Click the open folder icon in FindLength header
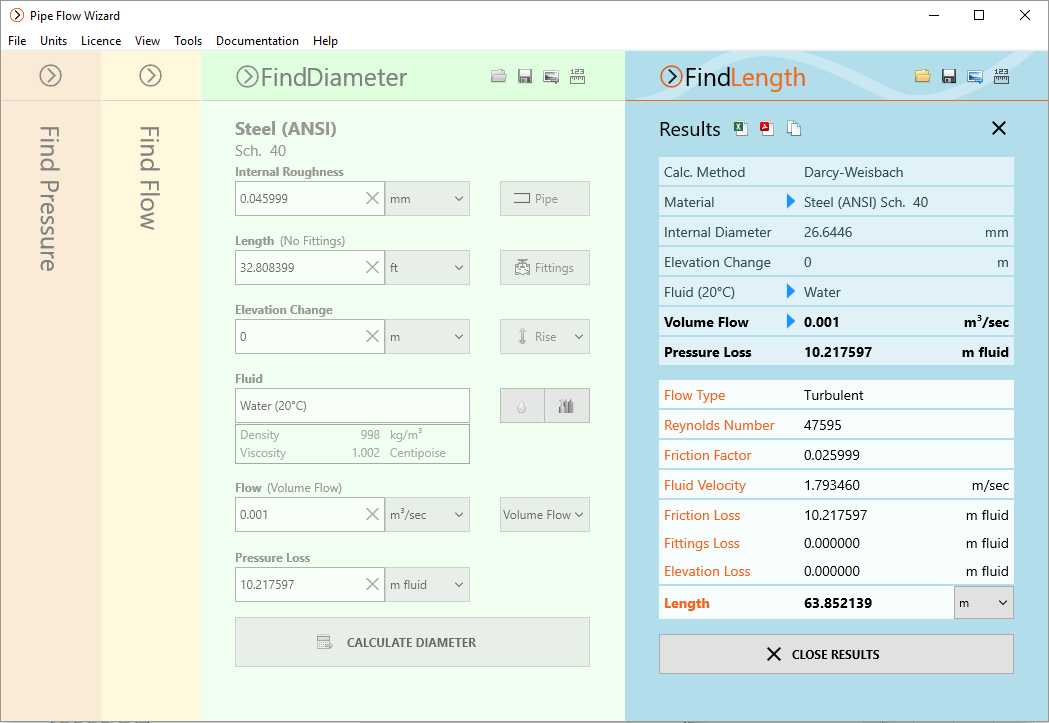This screenshot has height=723, width=1049. click(x=923, y=76)
